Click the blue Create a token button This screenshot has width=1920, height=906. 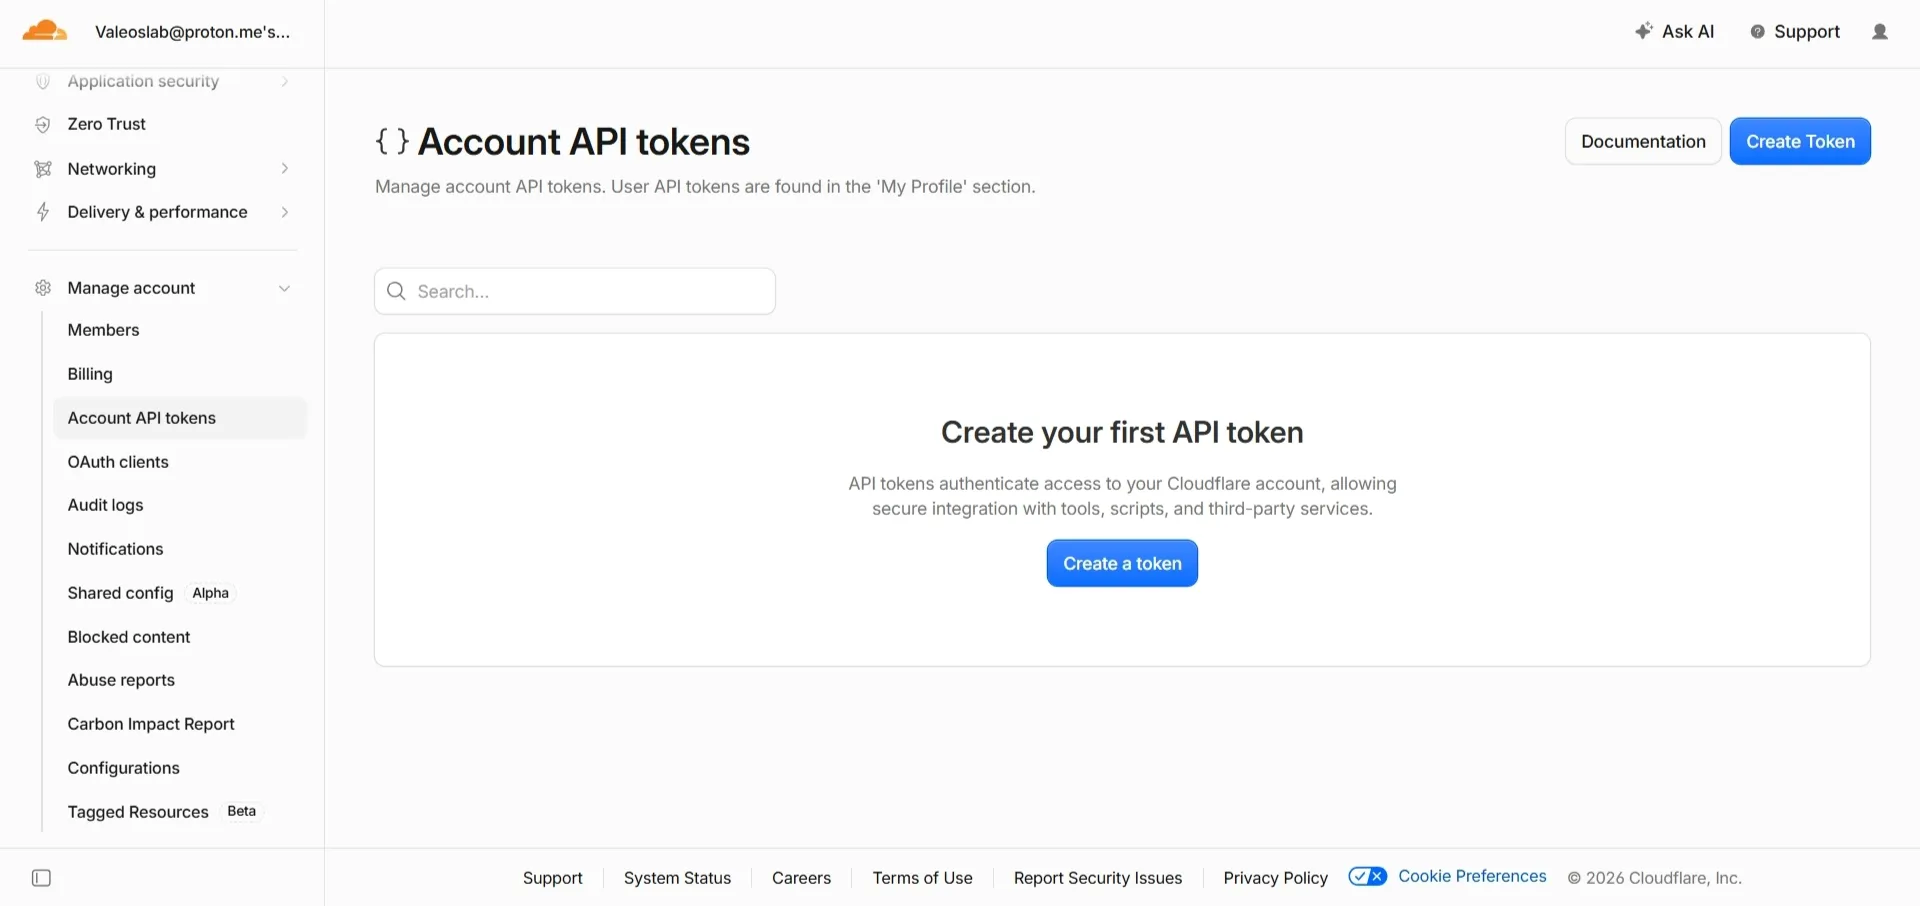pyautogui.click(x=1122, y=563)
